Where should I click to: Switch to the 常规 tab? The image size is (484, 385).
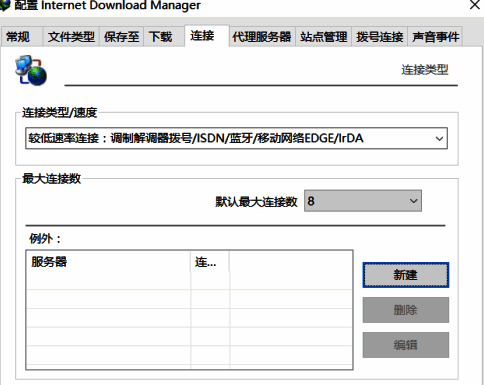[x=21, y=36]
